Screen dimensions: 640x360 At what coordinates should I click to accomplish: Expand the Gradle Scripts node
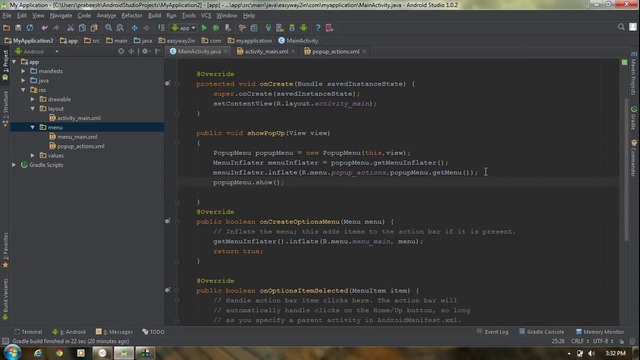click(14, 165)
